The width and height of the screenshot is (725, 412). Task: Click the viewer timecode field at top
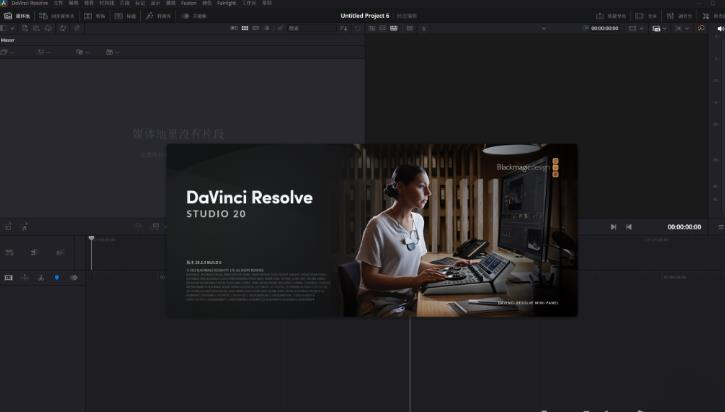[604, 28]
